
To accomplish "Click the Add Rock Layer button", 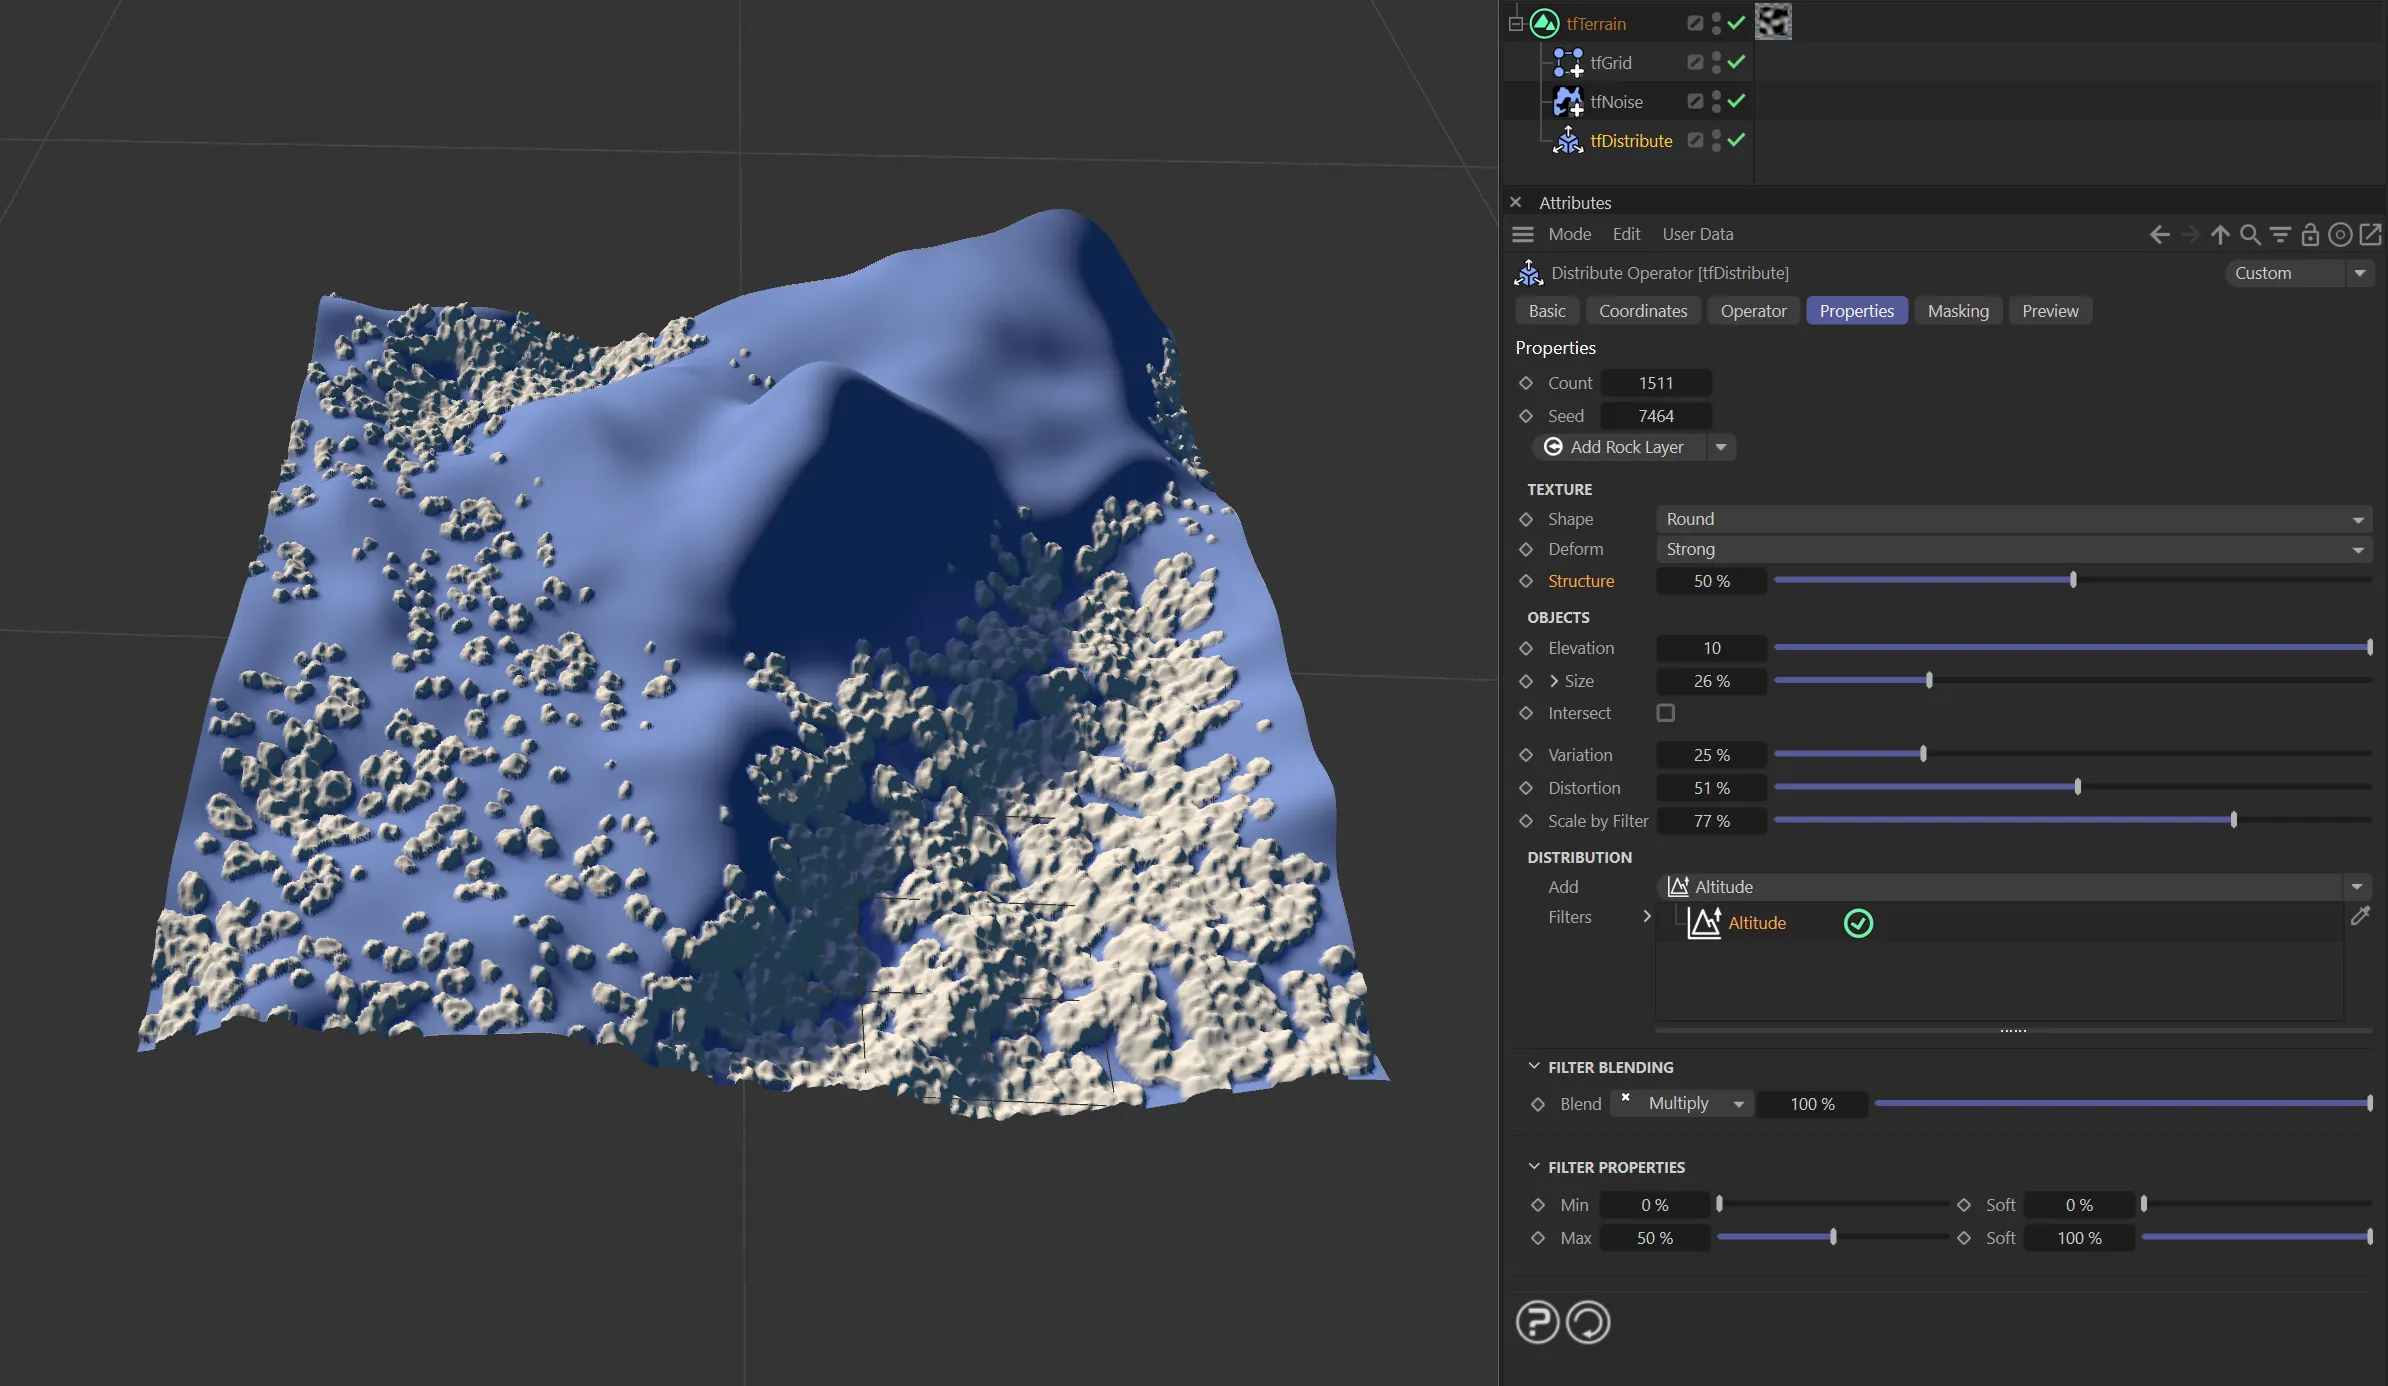I will [1626, 447].
